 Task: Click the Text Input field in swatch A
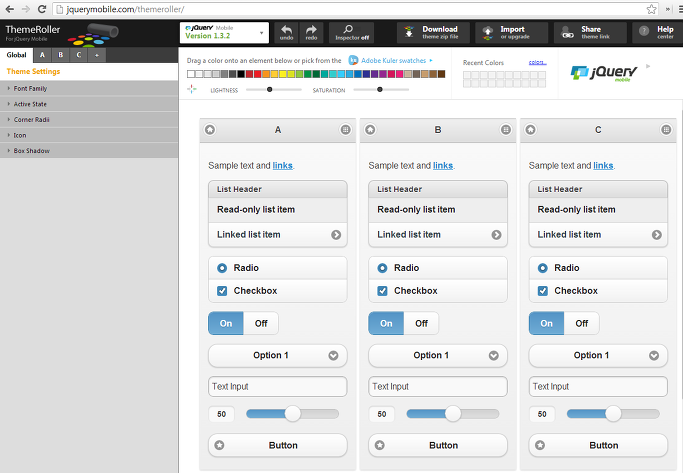[278, 386]
